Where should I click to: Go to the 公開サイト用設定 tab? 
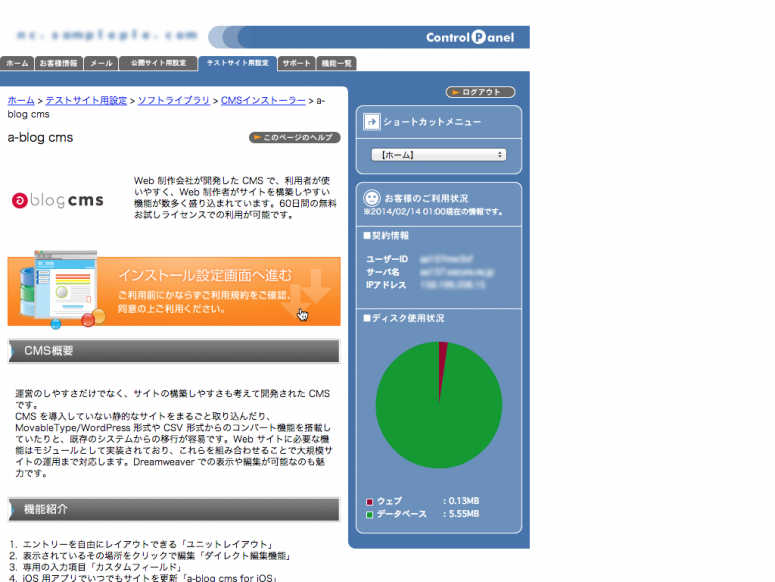point(158,63)
